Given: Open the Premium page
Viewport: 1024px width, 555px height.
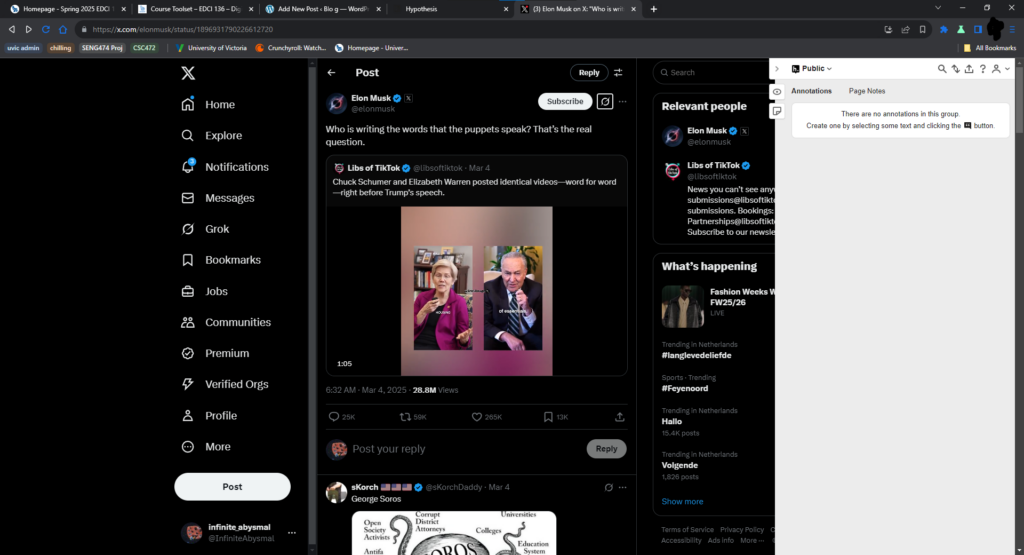Looking at the screenshot, I should click(x=215, y=353).
